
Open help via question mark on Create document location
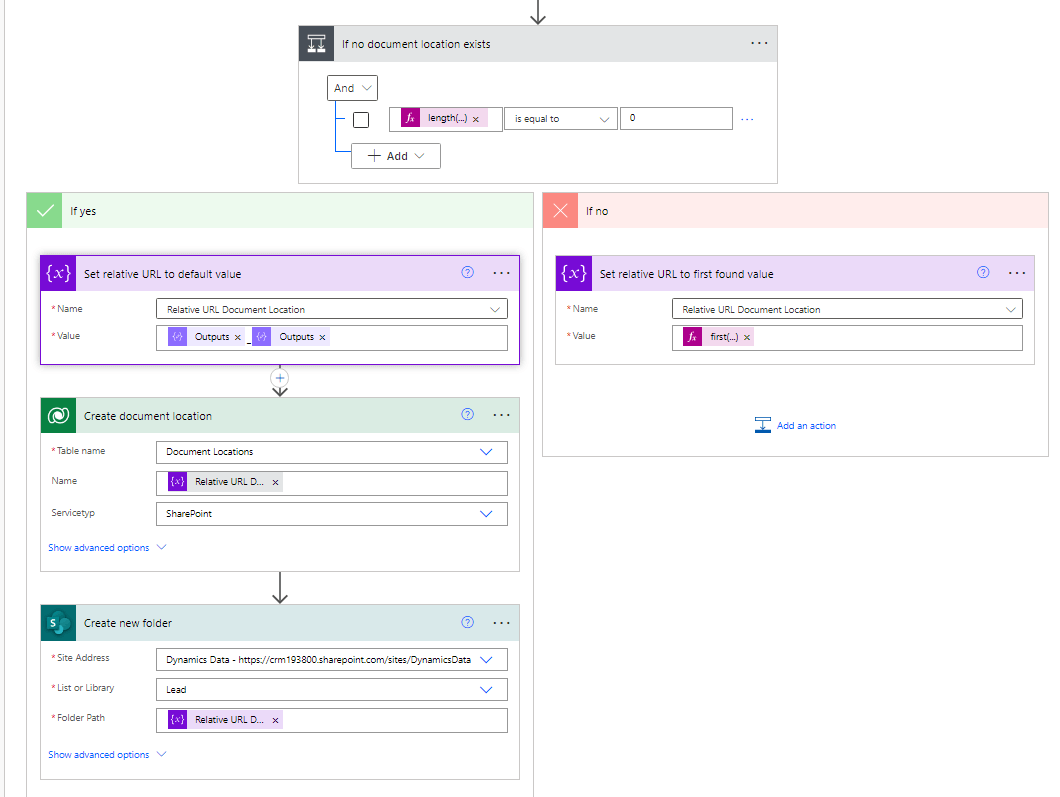tap(467, 414)
